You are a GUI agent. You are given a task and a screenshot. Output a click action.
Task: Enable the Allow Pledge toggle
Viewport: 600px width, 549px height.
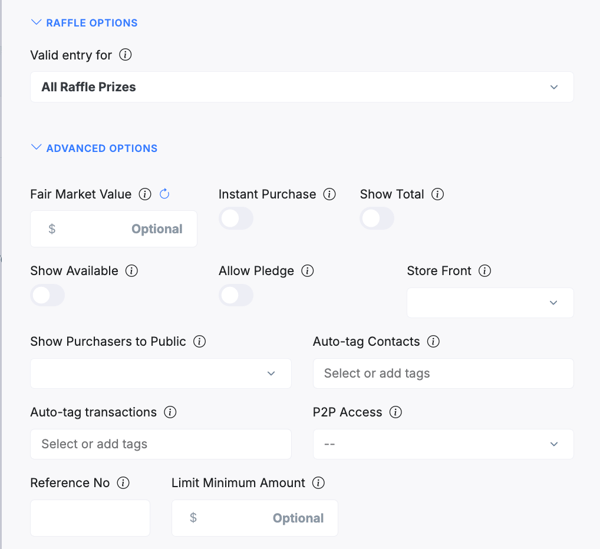[x=236, y=295]
